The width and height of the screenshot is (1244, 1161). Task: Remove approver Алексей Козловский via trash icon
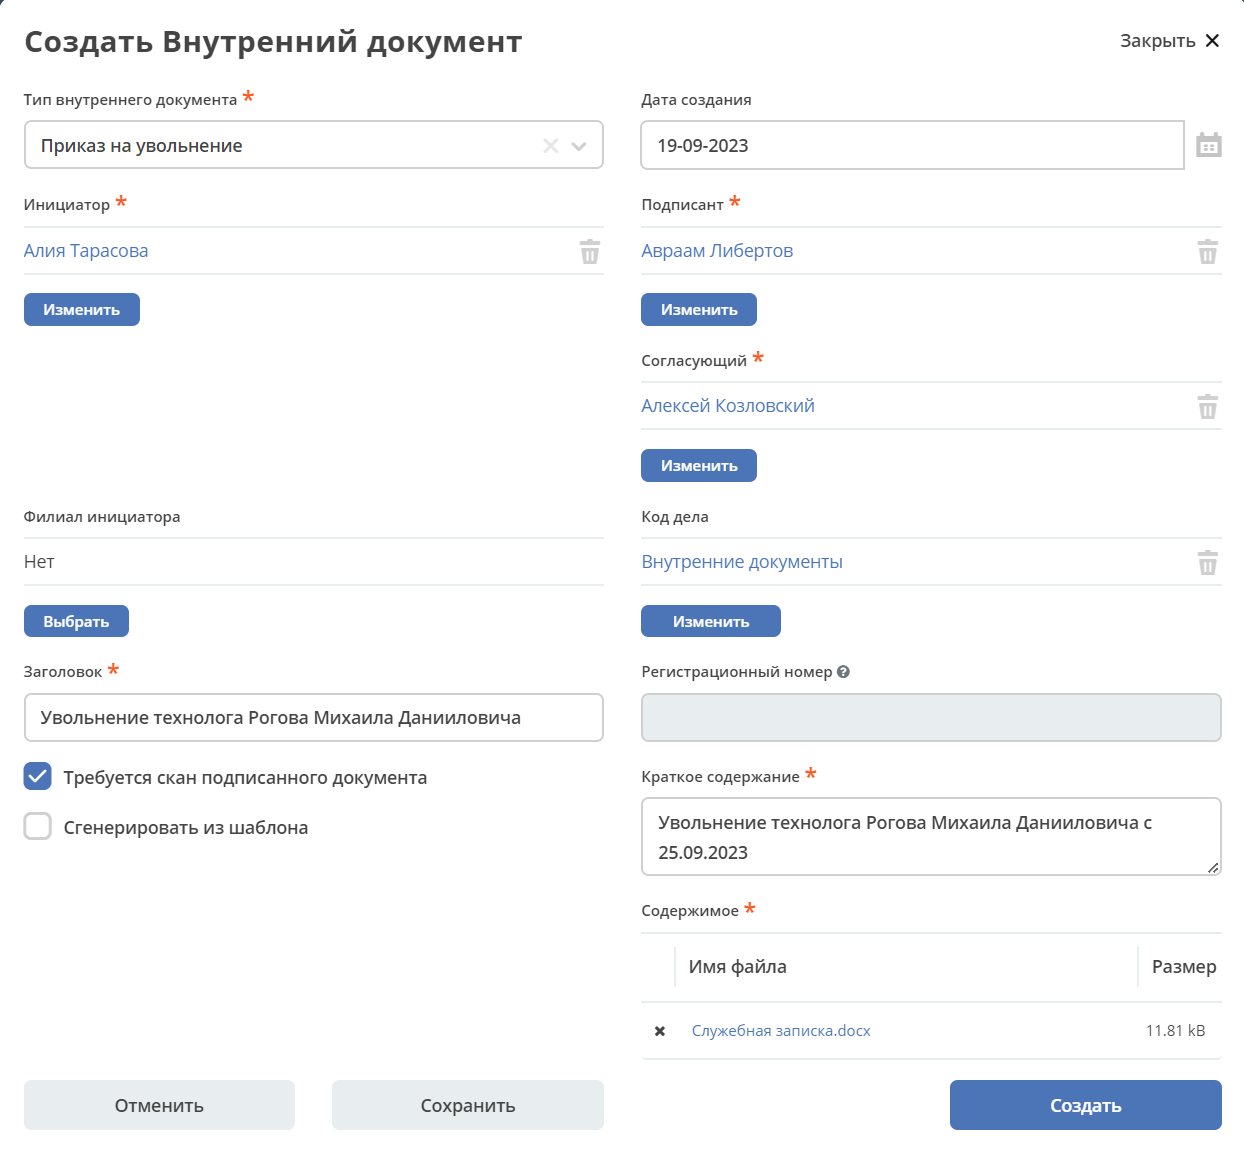(1208, 406)
